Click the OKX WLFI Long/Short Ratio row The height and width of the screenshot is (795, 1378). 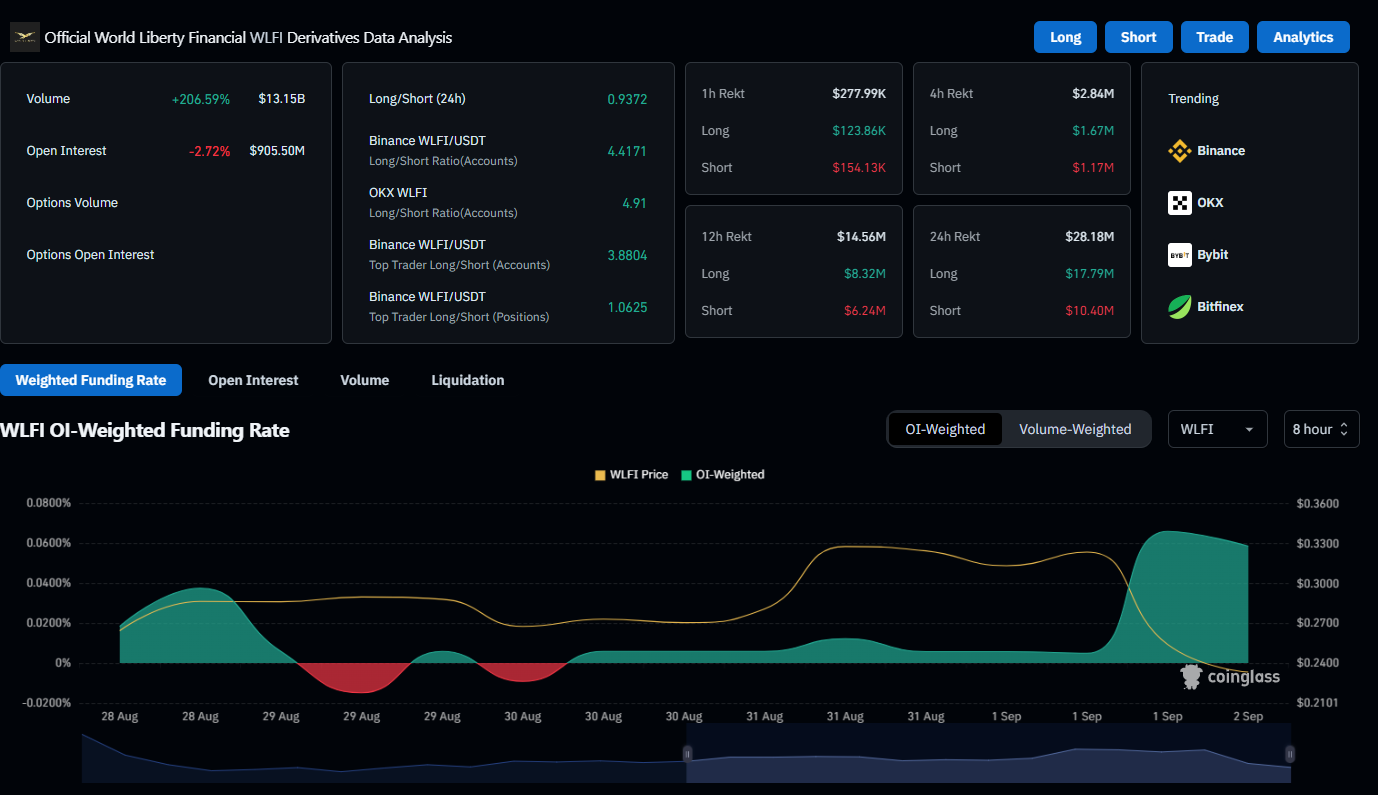tap(508, 203)
